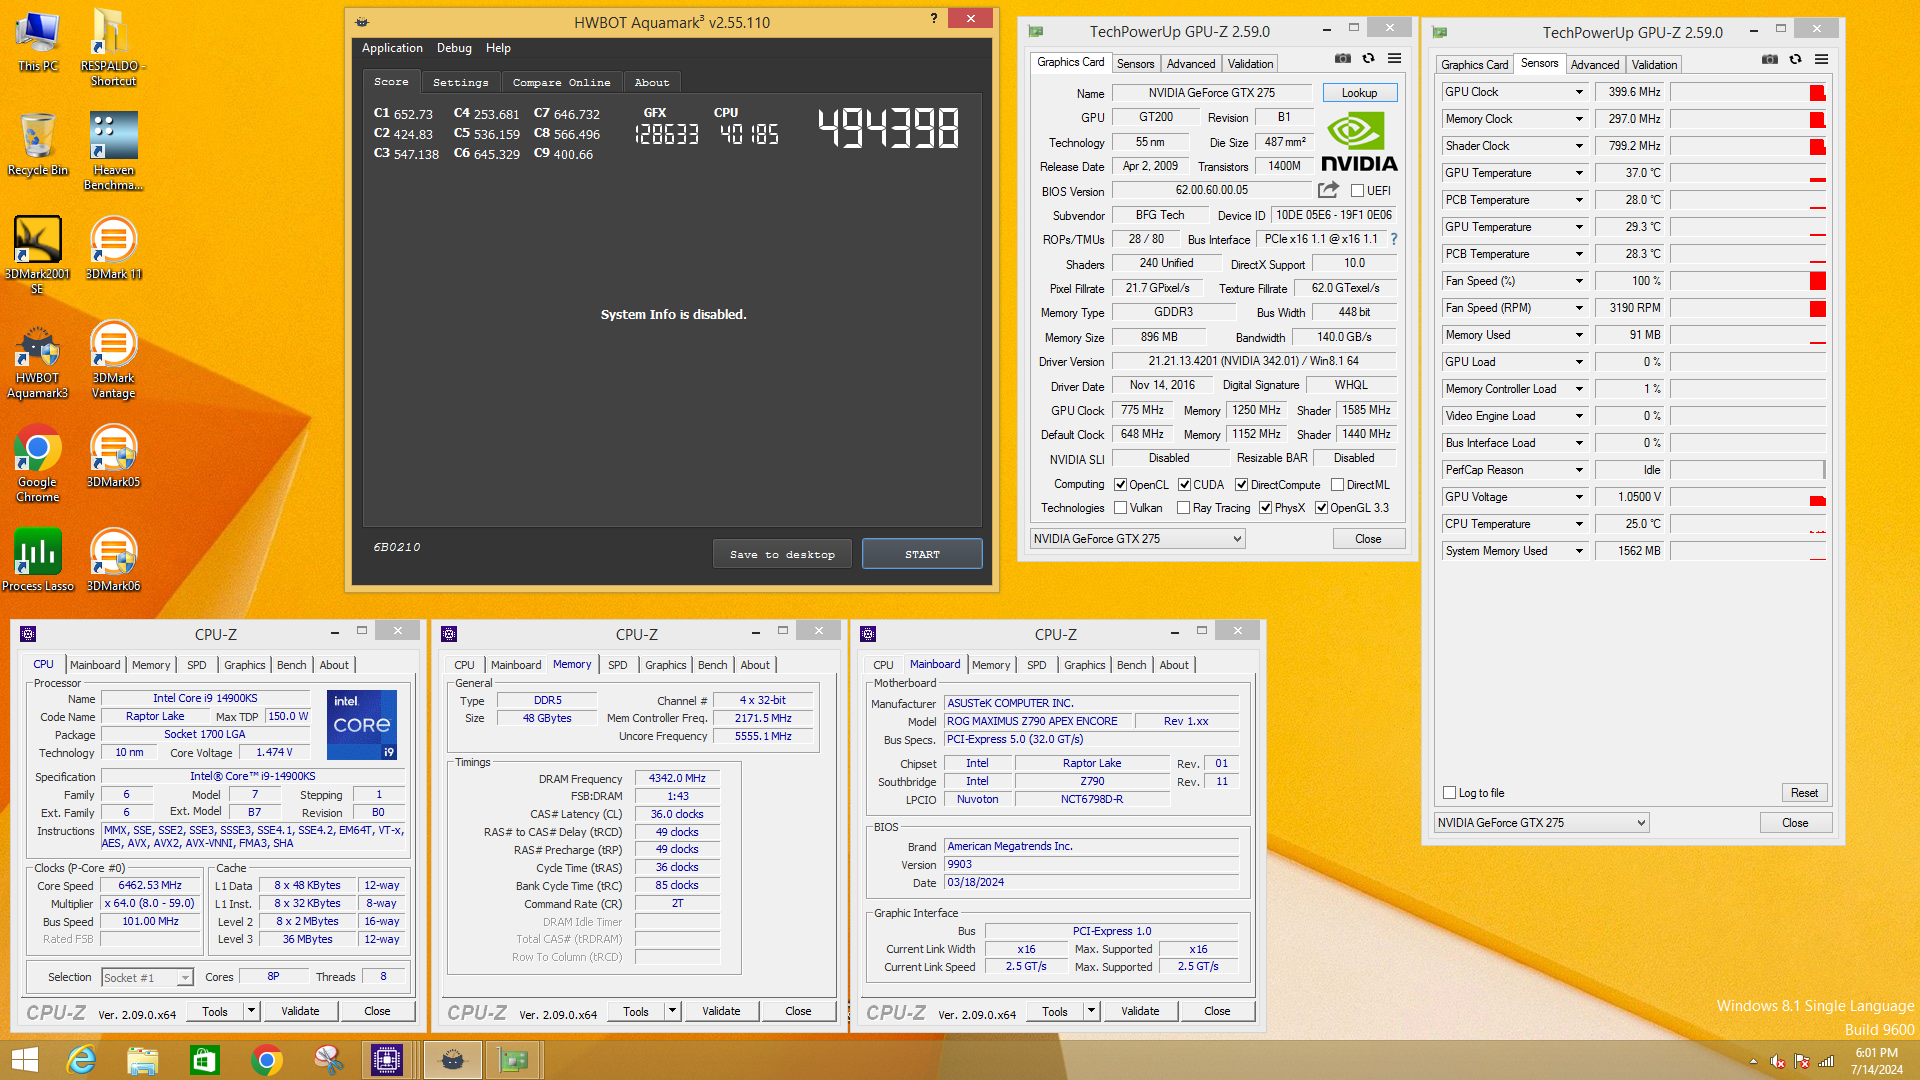Screen dimensions: 1920x1080
Task: Click GPU Clock sensor graph bar
Action: pyautogui.click(x=1748, y=92)
